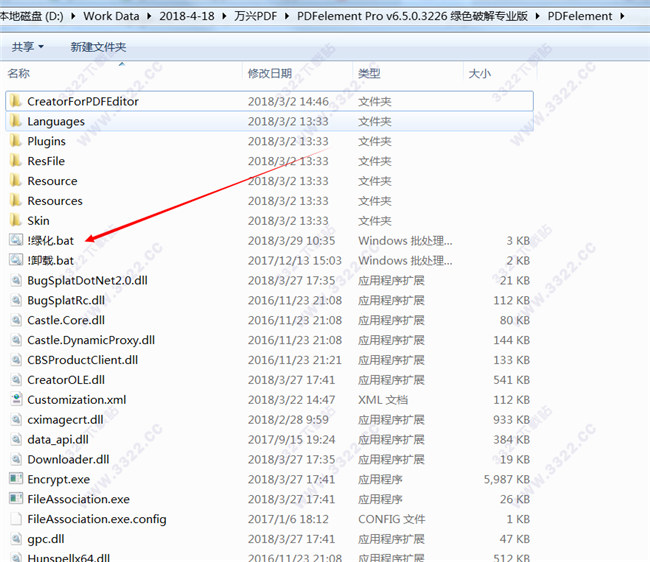The width and height of the screenshot is (650, 562).
Task: Click the Resources folder icon
Action: [x=16, y=200]
